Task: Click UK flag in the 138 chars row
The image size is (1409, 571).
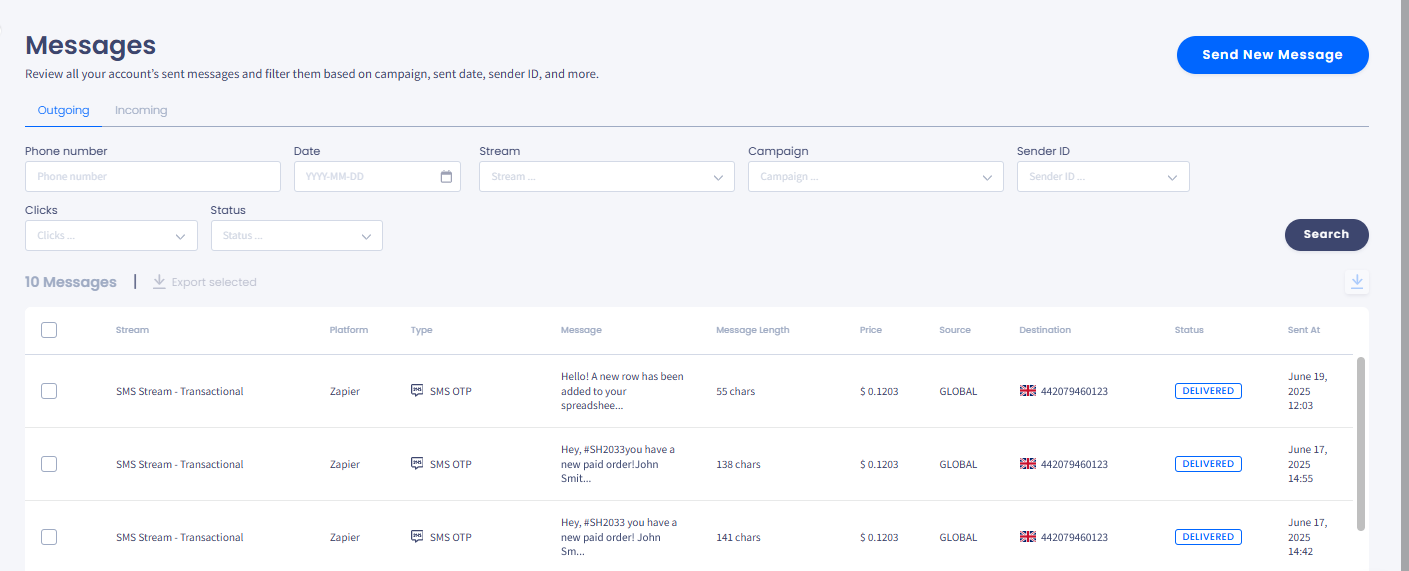Action: [x=1027, y=464]
